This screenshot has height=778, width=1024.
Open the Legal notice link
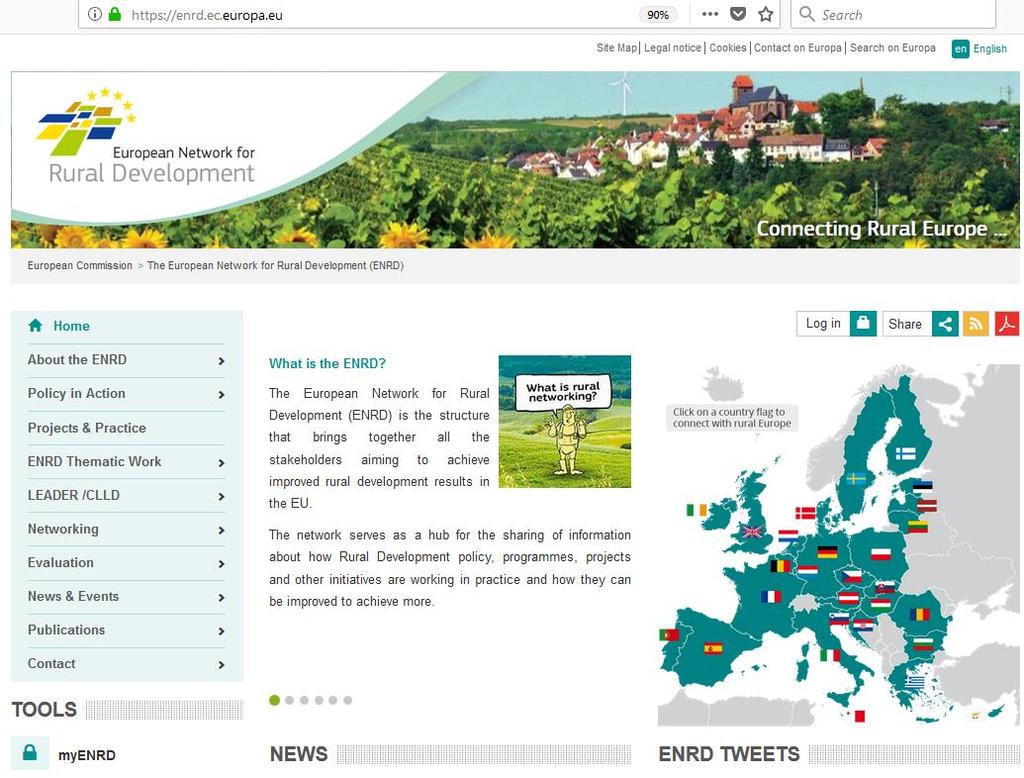pyautogui.click(x=673, y=48)
